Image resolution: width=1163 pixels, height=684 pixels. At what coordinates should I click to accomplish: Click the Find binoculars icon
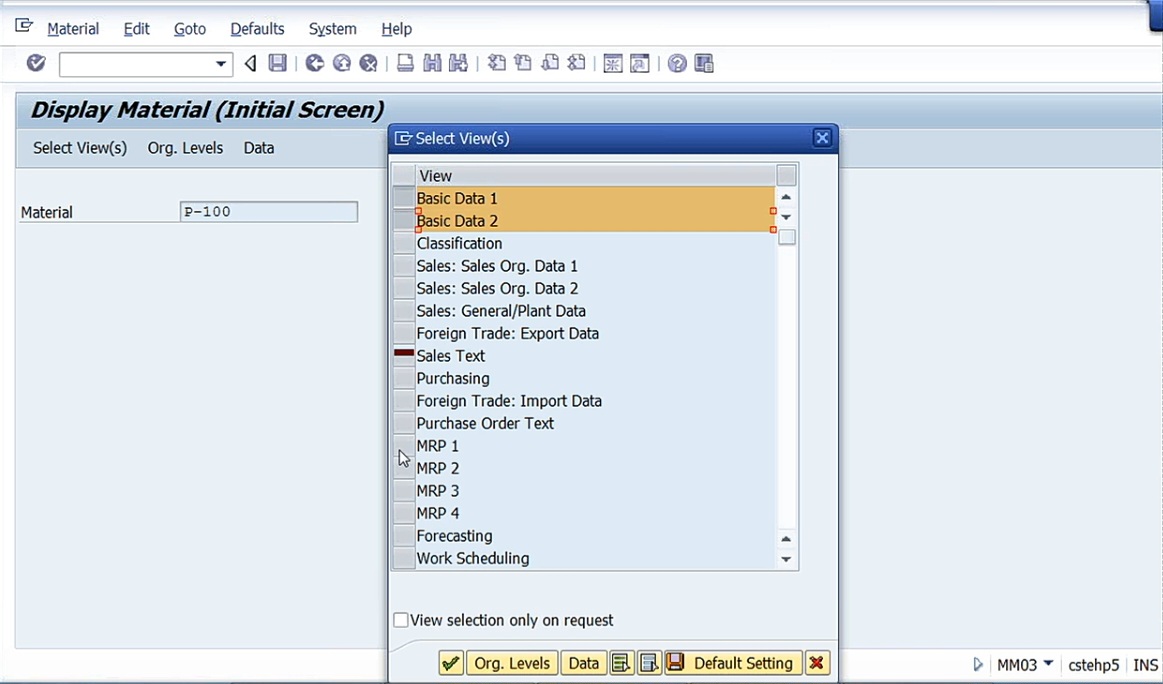coord(432,63)
